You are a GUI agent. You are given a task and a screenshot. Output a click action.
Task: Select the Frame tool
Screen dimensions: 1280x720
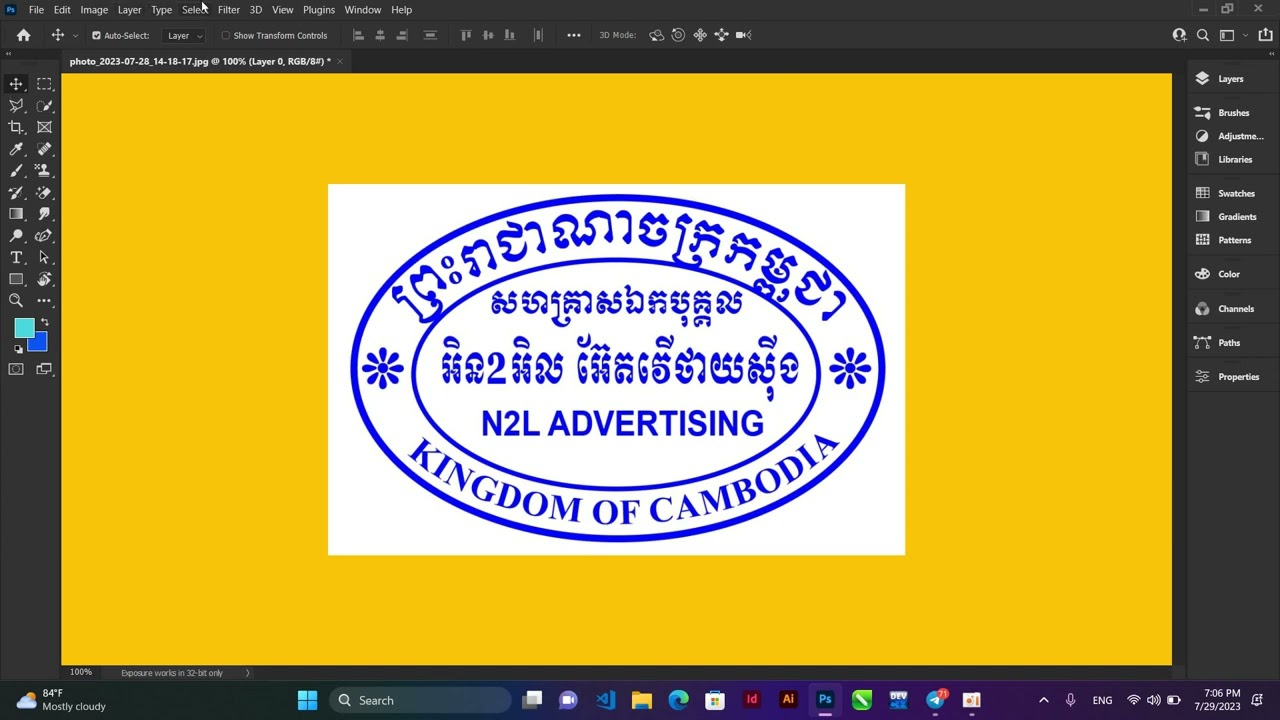(44, 127)
